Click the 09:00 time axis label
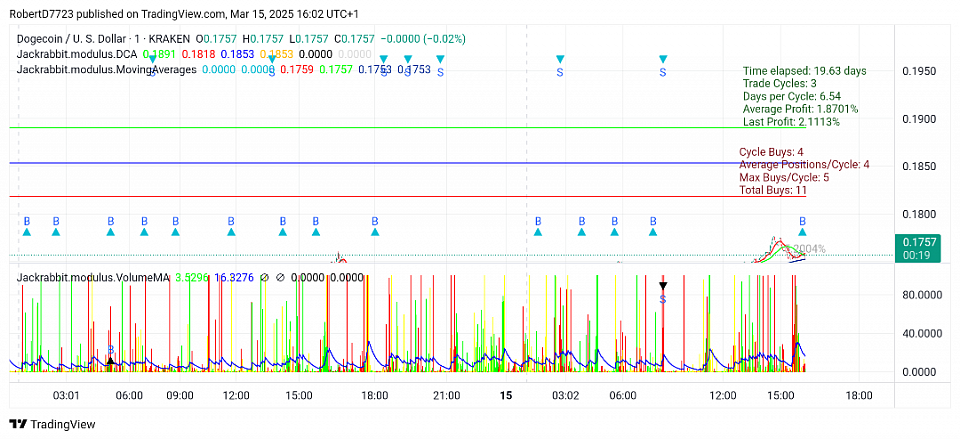Viewport: 960px width, 439px height. pos(181,396)
